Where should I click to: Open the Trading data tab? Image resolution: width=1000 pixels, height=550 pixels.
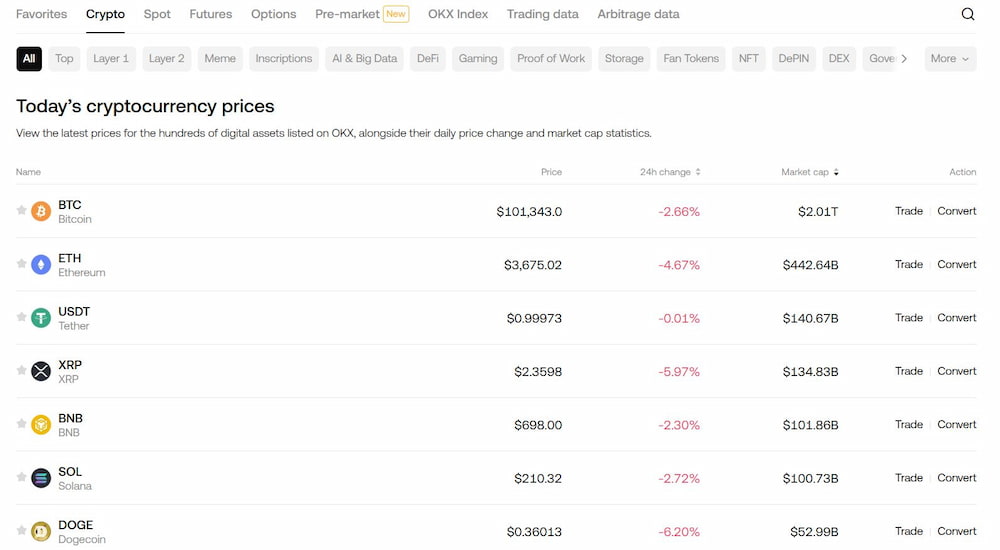543,14
